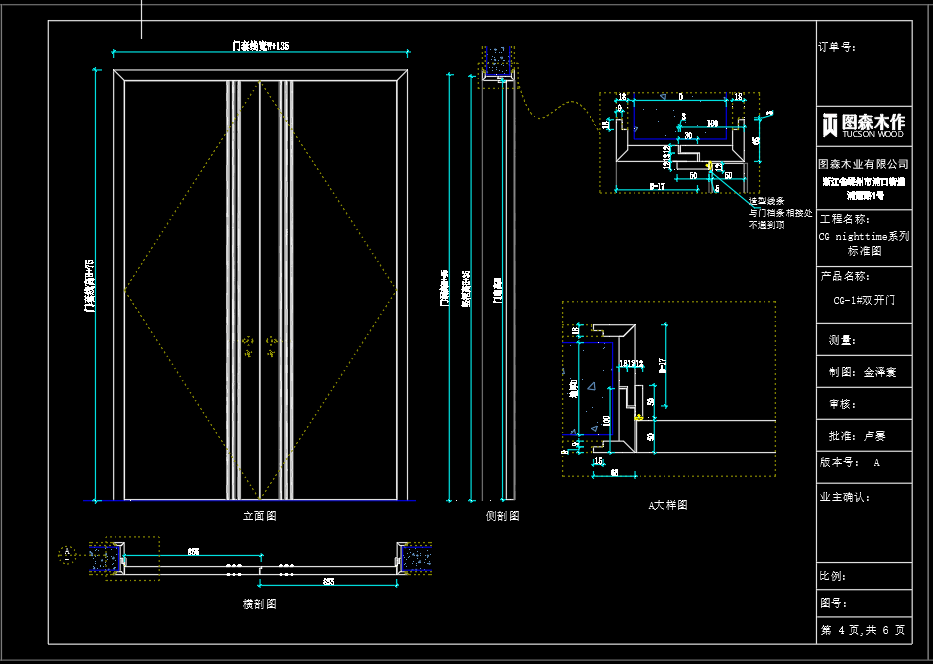This screenshot has width=933, height=664.
Task: Click the 图森木业有限公司 company name text
Action: (863, 163)
